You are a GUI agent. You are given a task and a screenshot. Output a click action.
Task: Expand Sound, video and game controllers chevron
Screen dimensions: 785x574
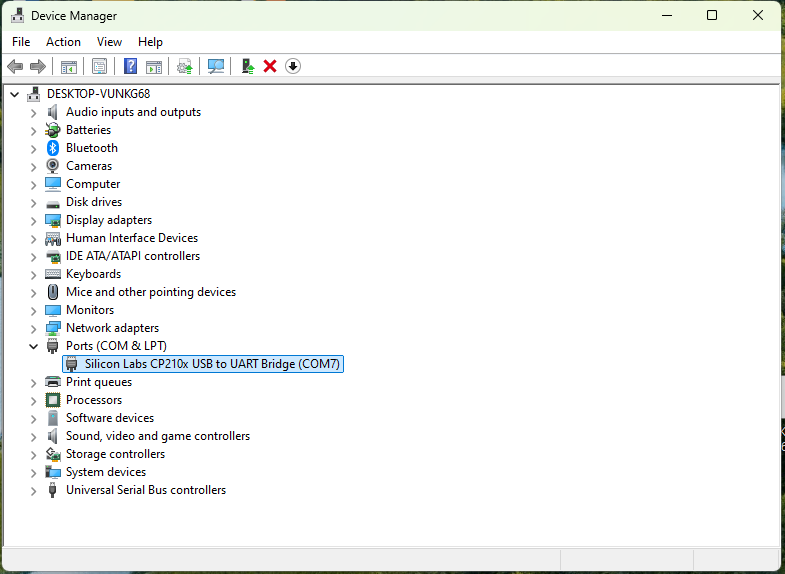[x=34, y=437]
